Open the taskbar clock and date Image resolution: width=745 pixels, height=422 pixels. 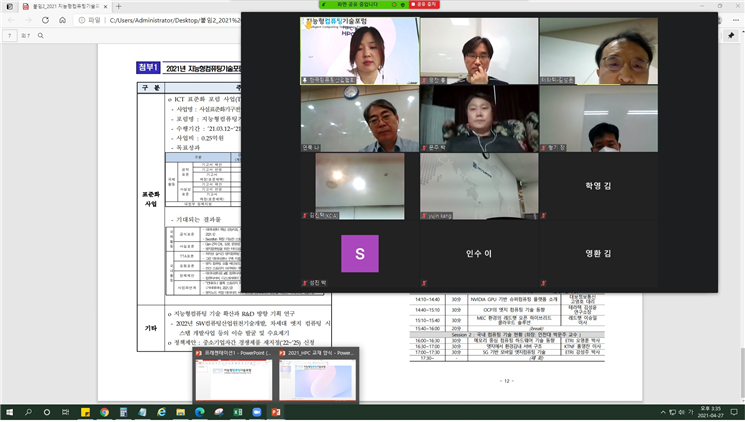(711, 412)
